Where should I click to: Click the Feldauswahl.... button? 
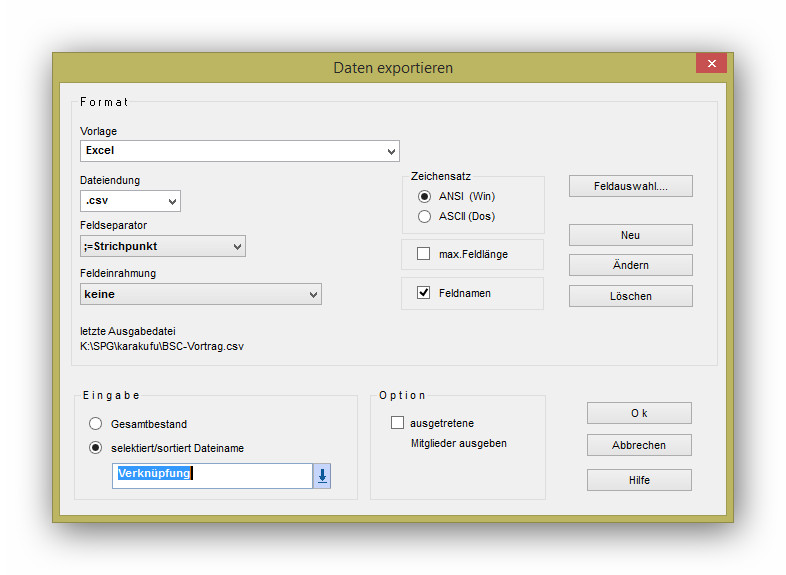(x=630, y=186)
